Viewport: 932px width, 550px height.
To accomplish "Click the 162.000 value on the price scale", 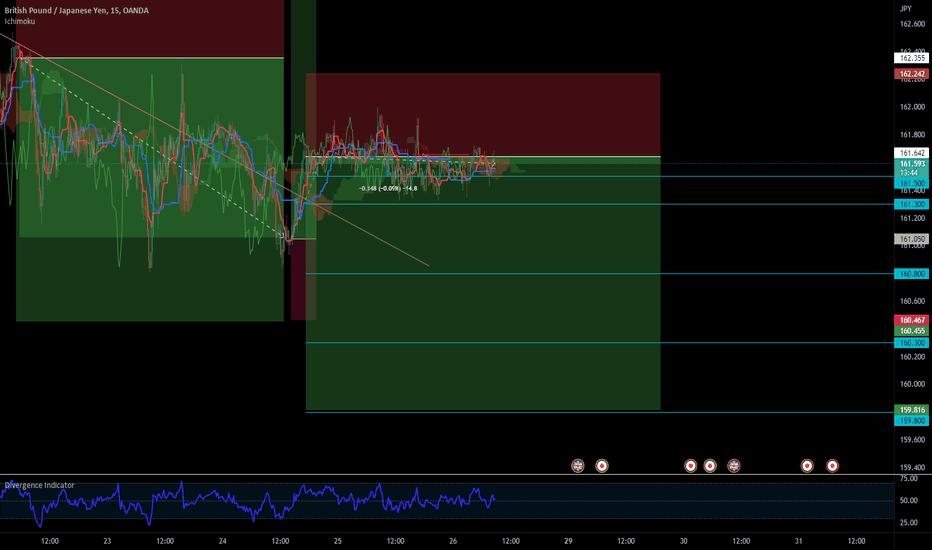I will click(912, 107).
